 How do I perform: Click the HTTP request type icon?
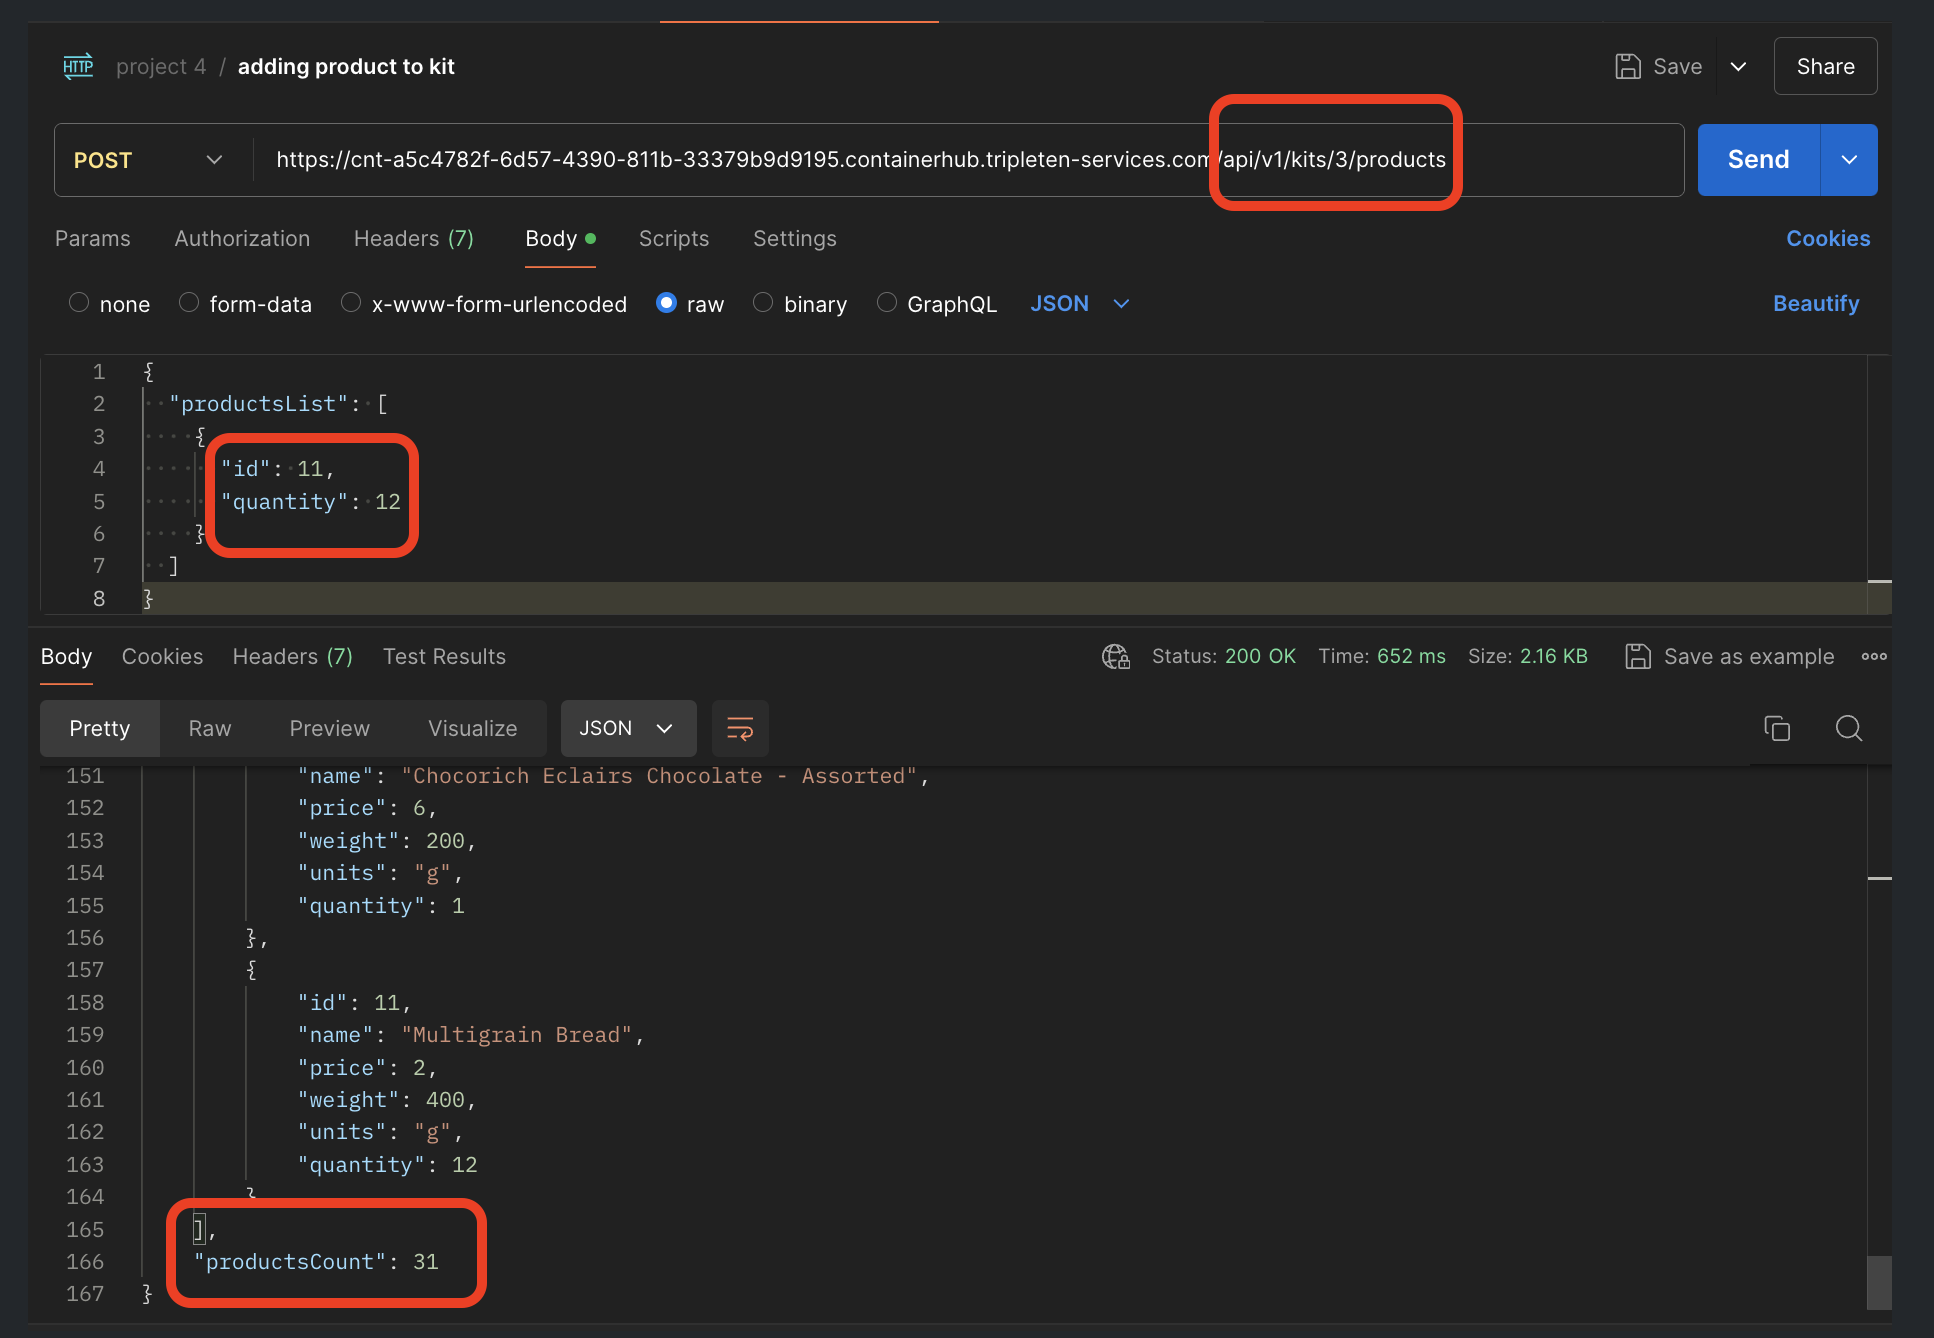[x=78, y=66]
